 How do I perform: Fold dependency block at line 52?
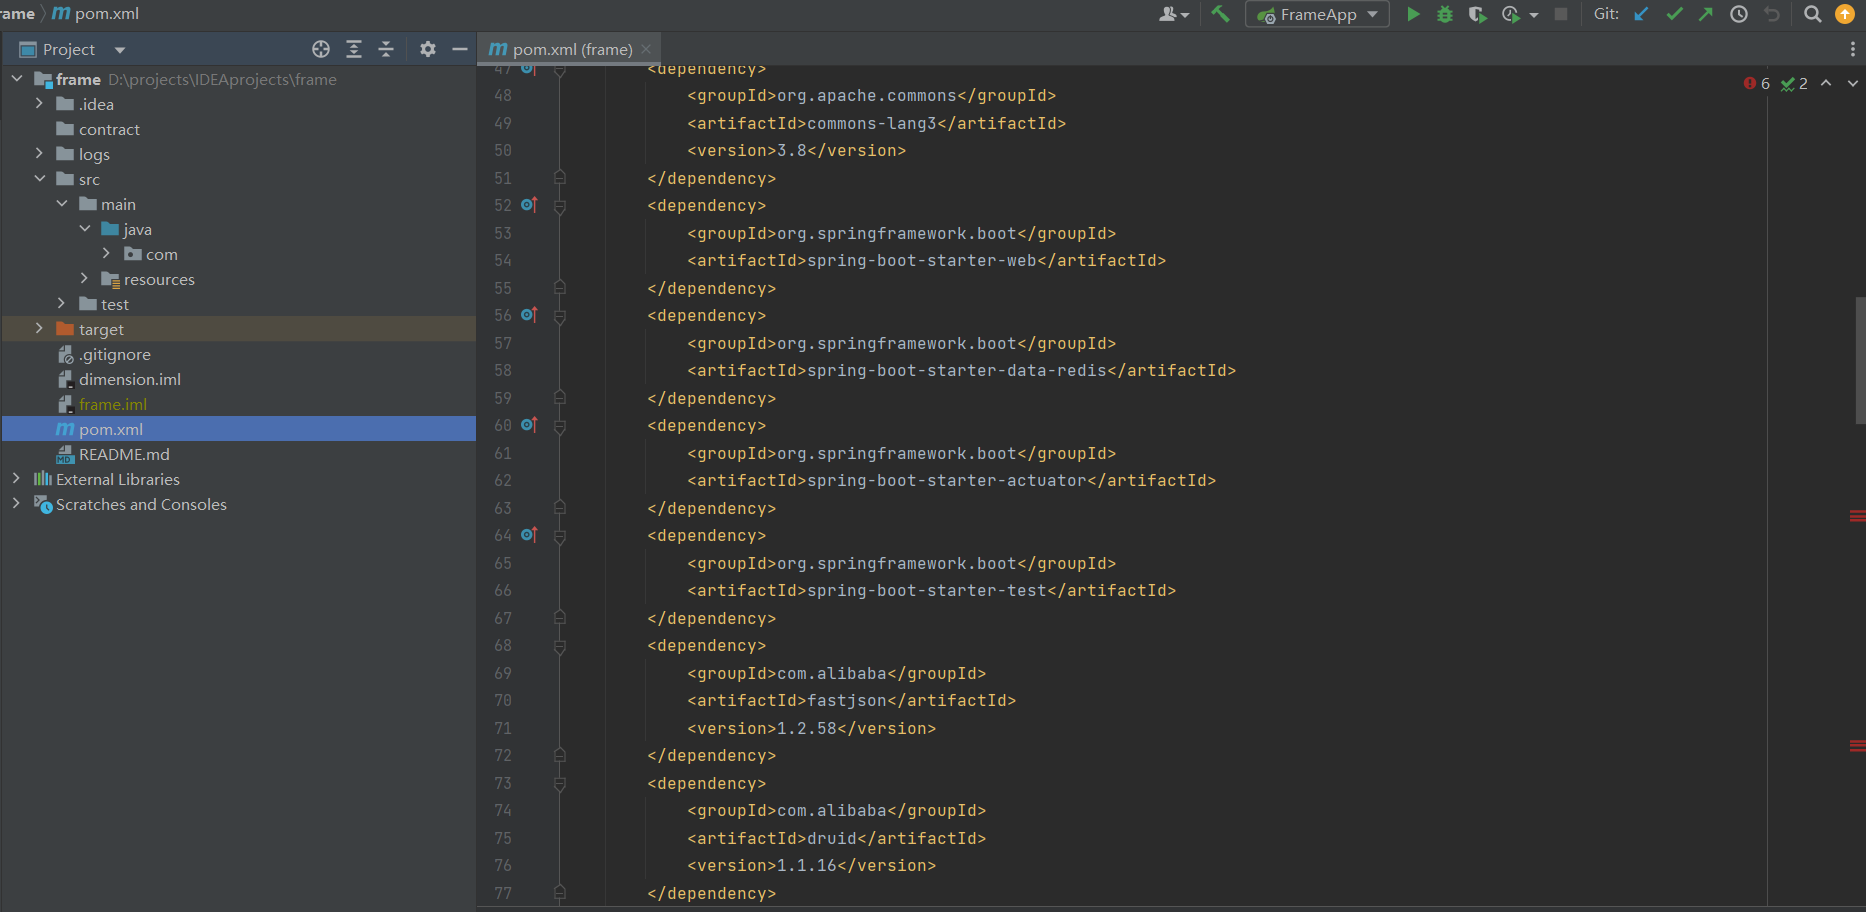[560, 206]
